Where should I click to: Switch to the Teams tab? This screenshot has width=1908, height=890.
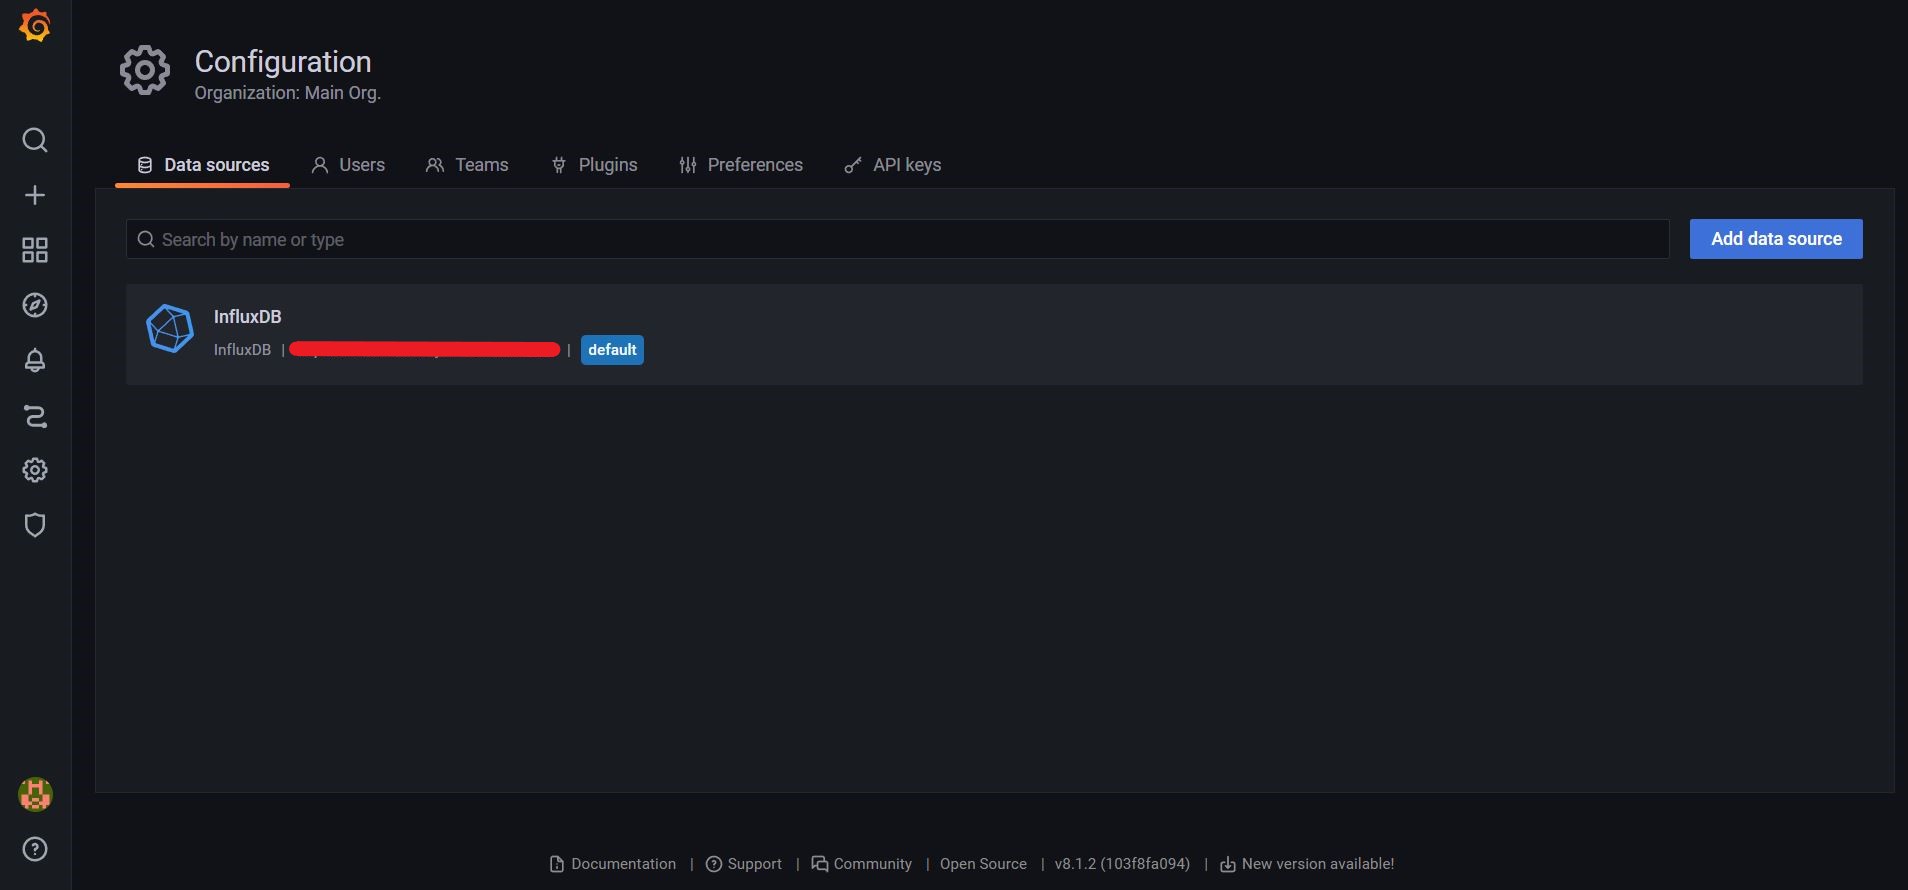pos(467,165)
